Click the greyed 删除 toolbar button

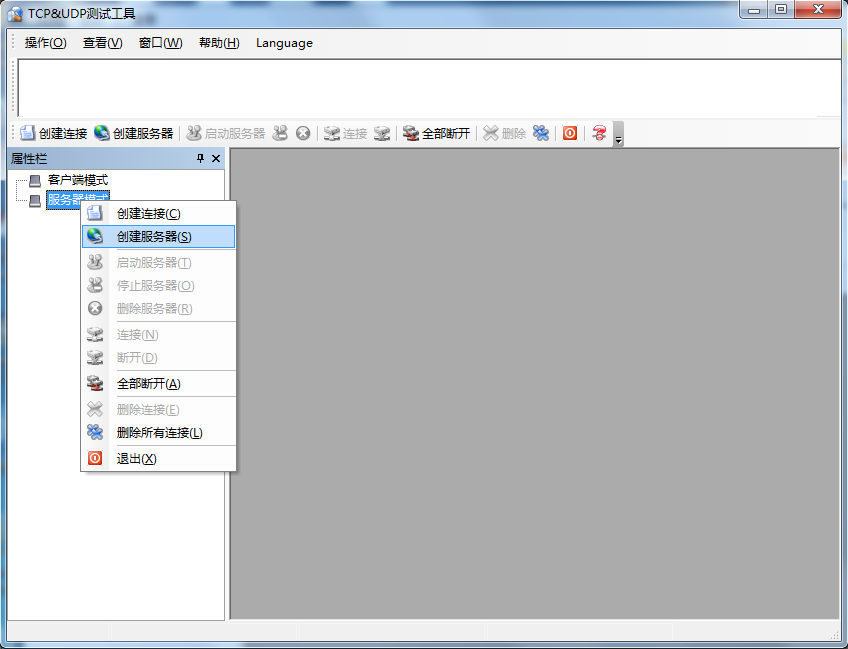tap(504, 133)
